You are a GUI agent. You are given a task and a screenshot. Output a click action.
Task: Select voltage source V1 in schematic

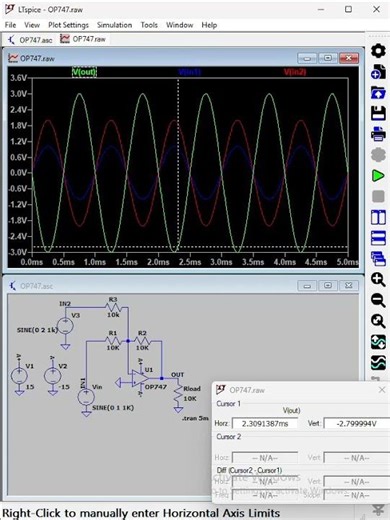19,376
